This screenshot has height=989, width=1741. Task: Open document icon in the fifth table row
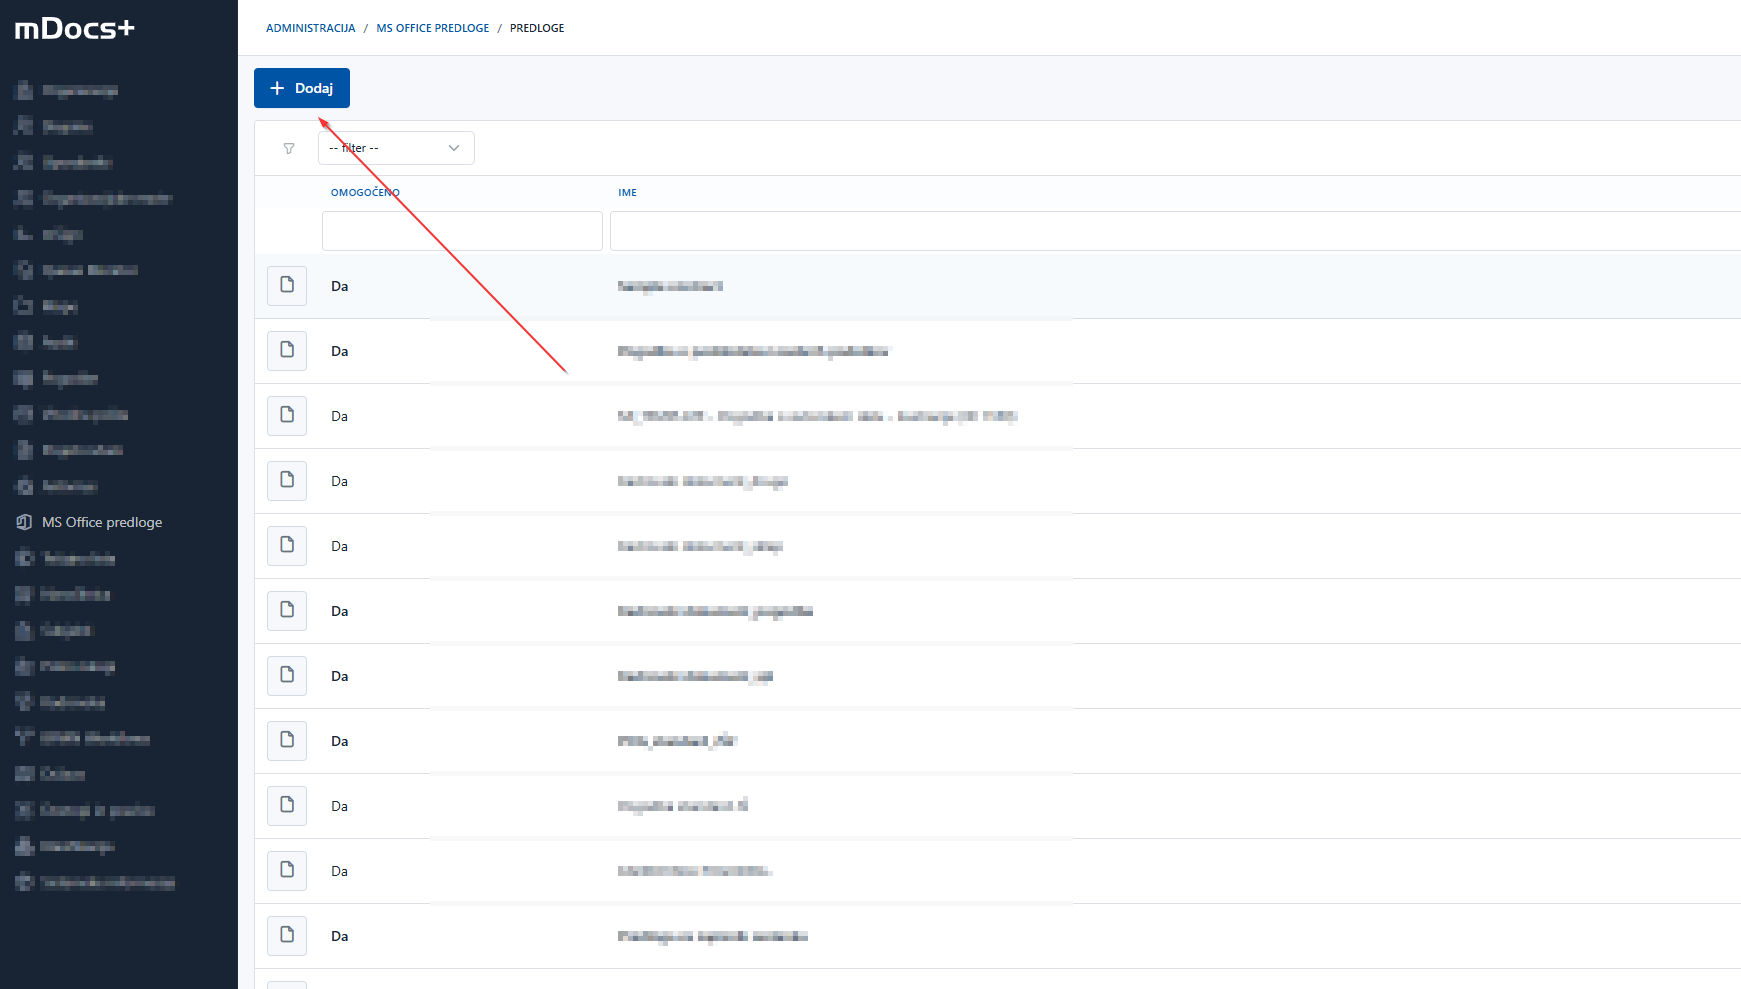click(287, 545)
